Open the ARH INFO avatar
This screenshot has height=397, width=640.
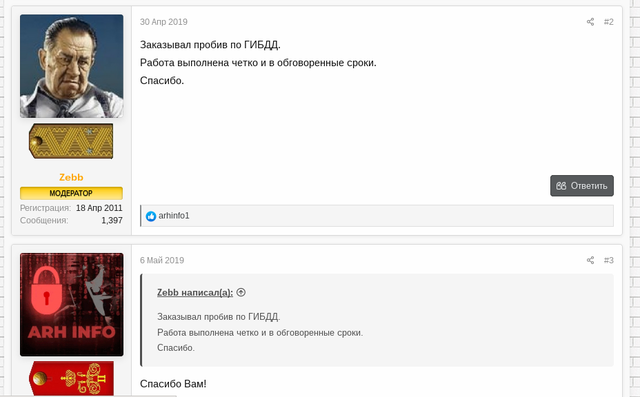[71, 304]
